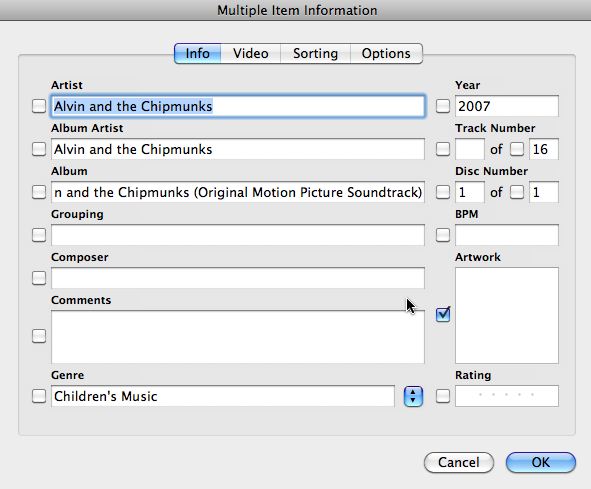Switch to the Info tab
The width and height of the screenshot is (591, 489).
click(198, 54)
